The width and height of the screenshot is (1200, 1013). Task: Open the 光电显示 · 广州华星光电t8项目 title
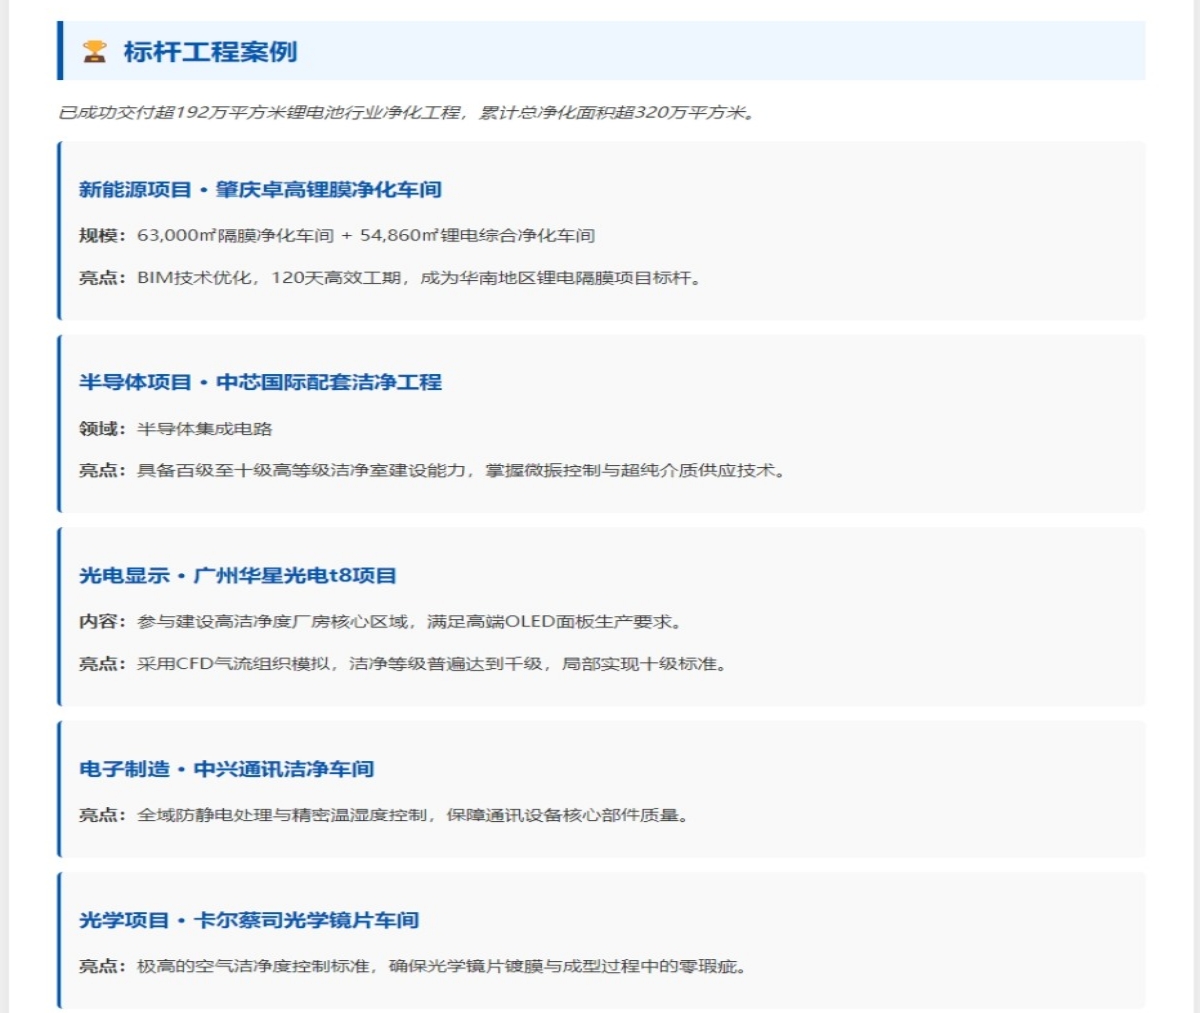point(238,576)
